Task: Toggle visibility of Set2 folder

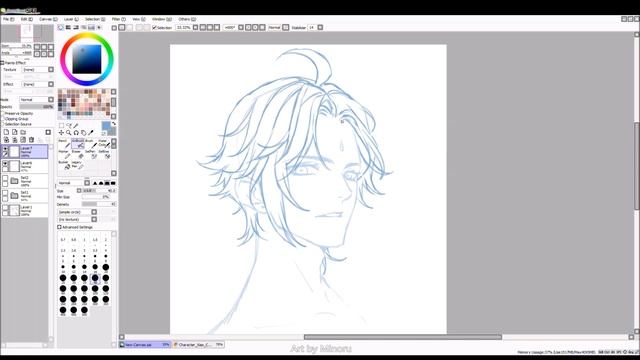Action: [5, 178]
